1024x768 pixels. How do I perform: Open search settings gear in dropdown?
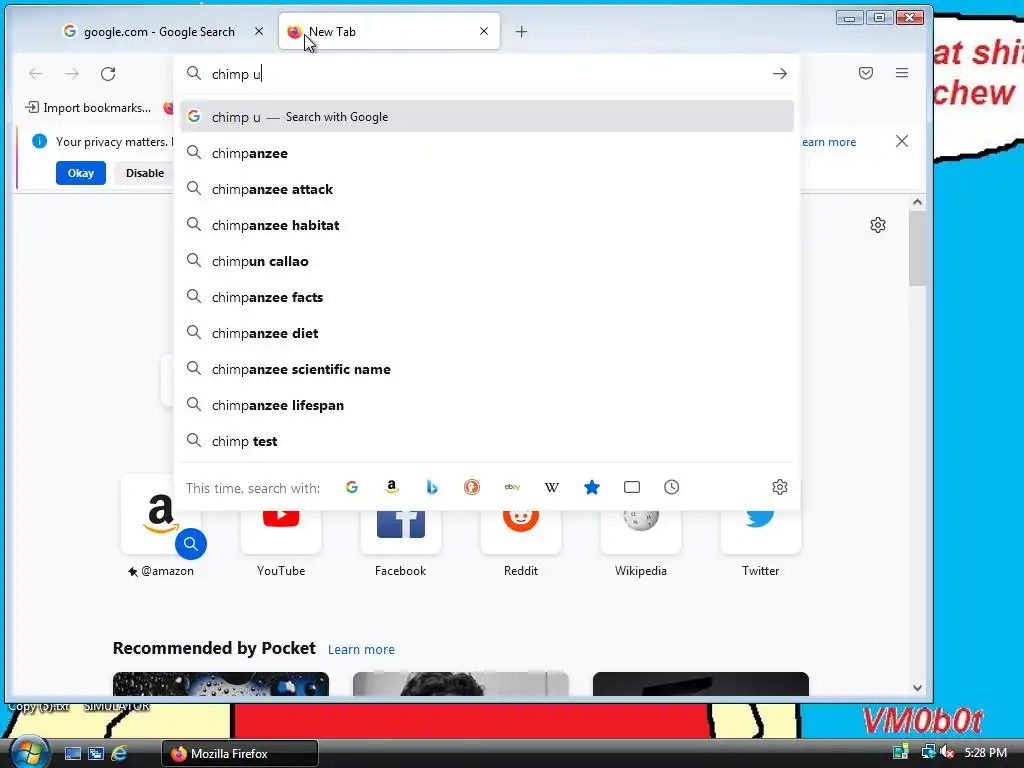780,487
